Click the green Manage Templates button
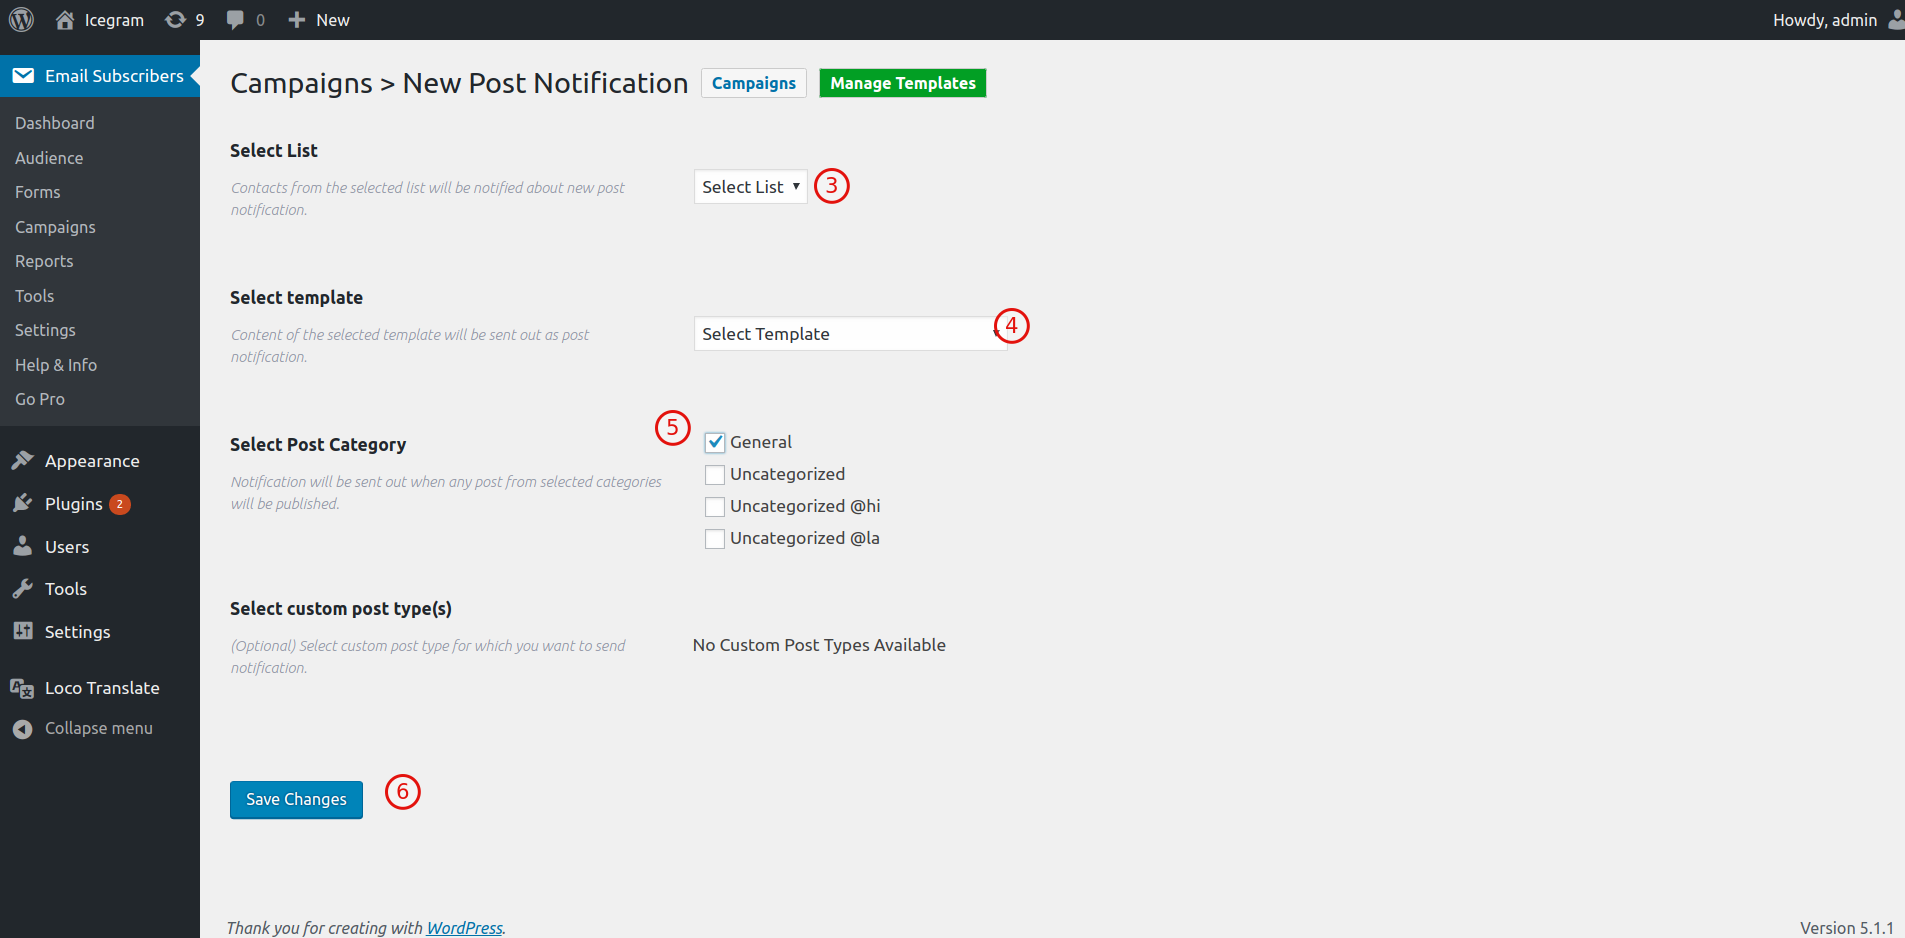This screenshot has height=938, width=1905. click(903, 83)
